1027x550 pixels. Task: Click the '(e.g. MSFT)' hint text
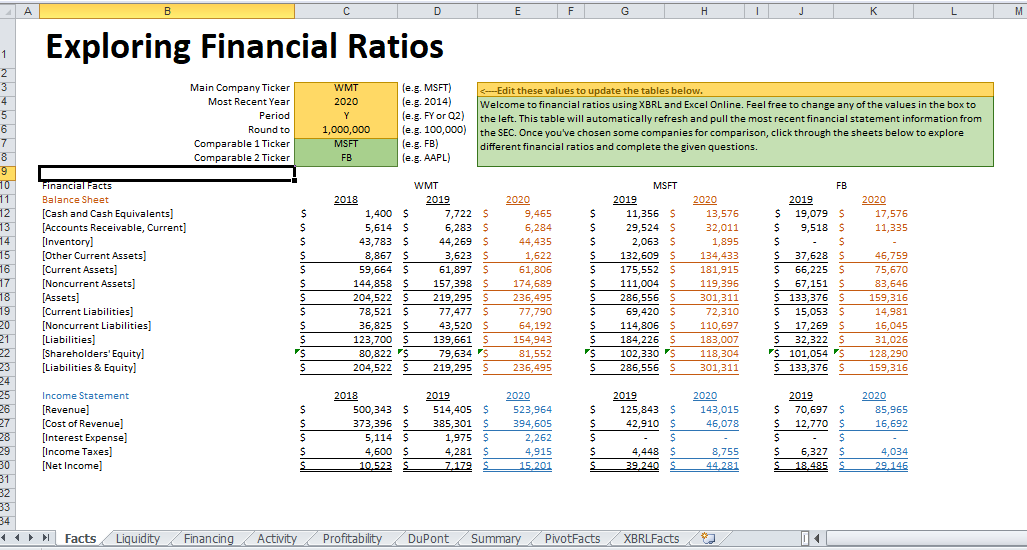426,88
